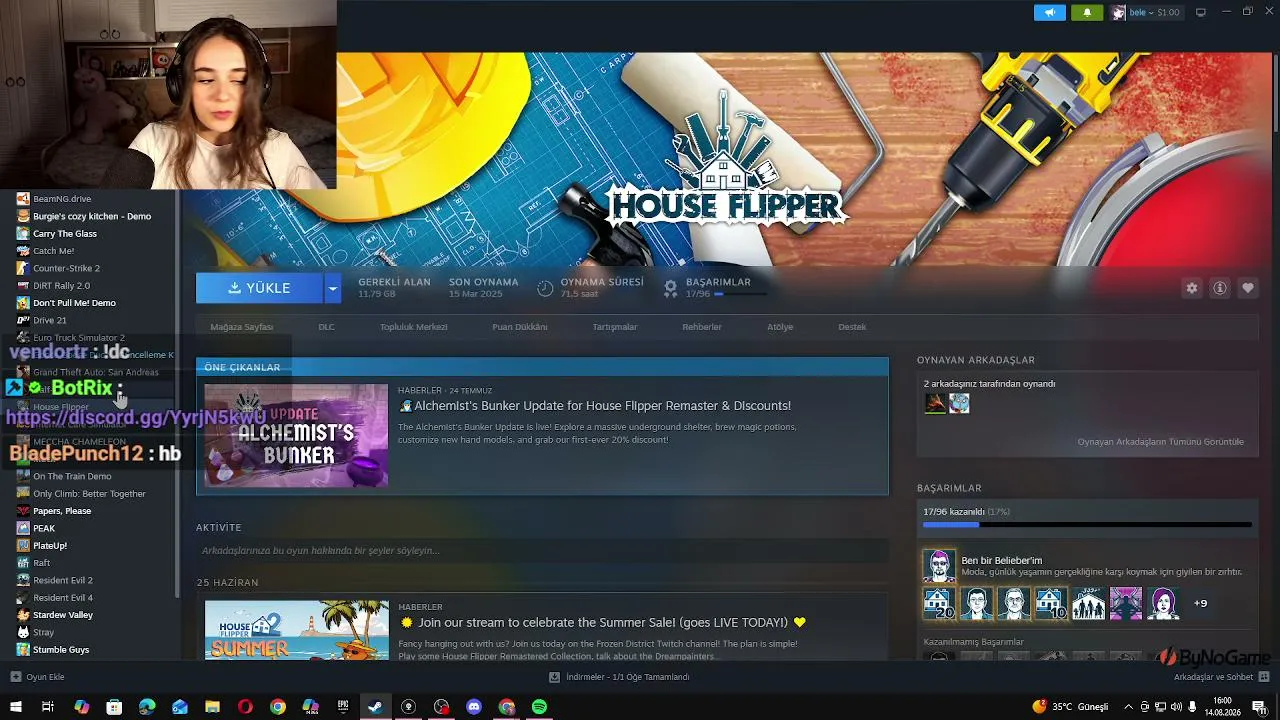
Task: Click the Alchemist's Bunker news thumbnail
Action: click(296, 436)
